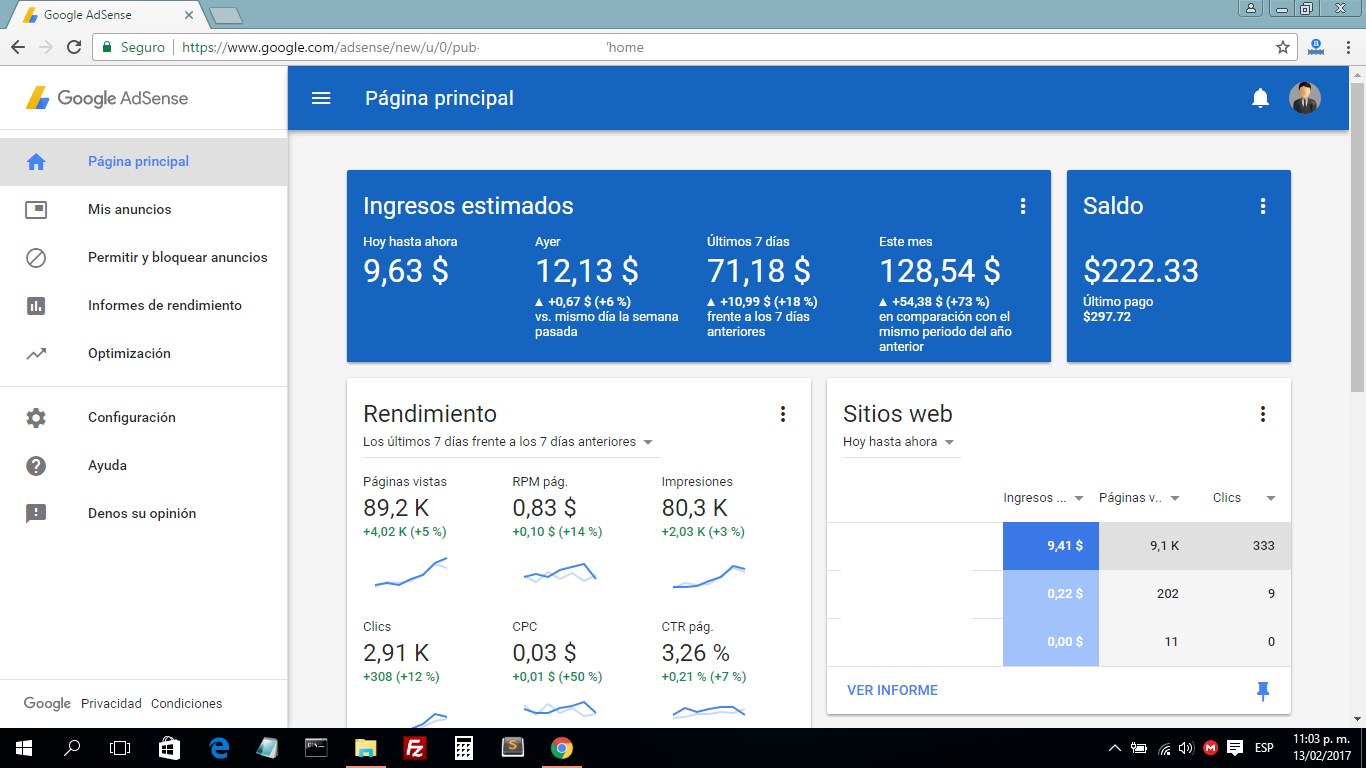Click the Google AdSense logo
The height and width of the screenshot is (768, 1366).
(107, 98)
